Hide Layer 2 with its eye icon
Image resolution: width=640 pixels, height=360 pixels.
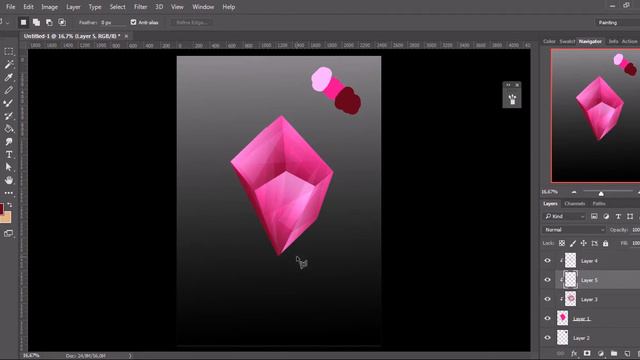coord(548,338)
